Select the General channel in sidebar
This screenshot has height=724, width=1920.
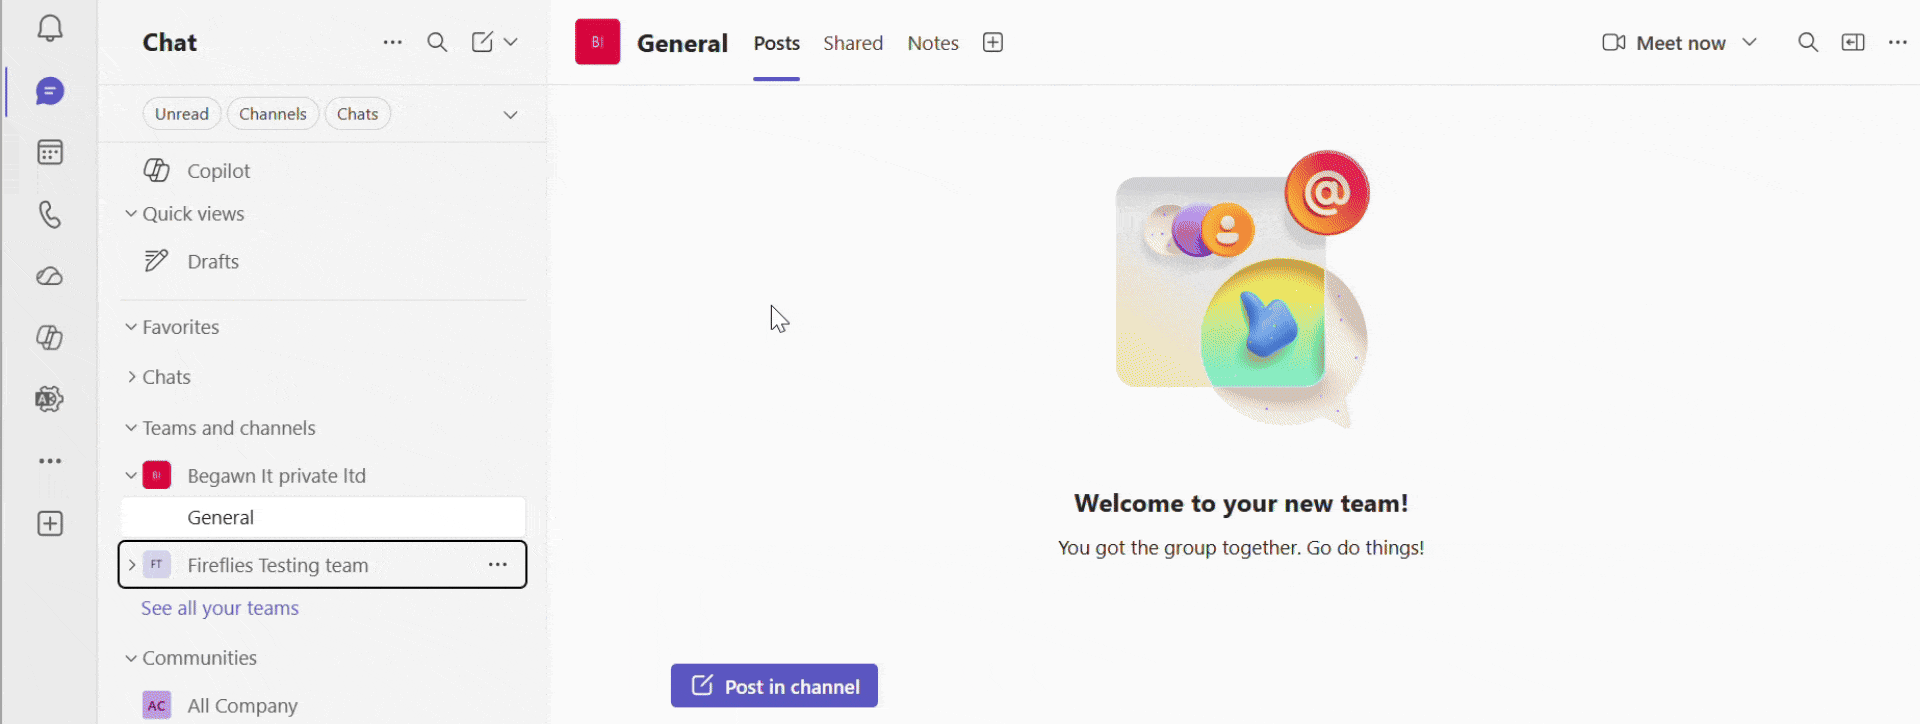point(324,518)
